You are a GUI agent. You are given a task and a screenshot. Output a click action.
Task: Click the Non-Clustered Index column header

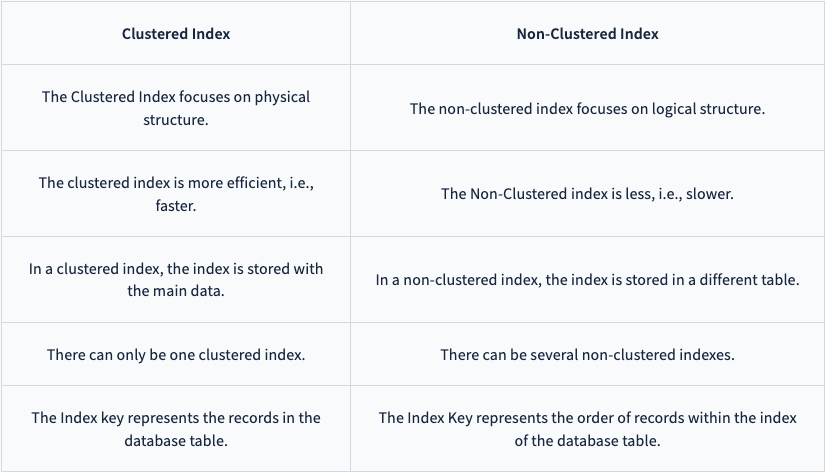pos(587,33)
